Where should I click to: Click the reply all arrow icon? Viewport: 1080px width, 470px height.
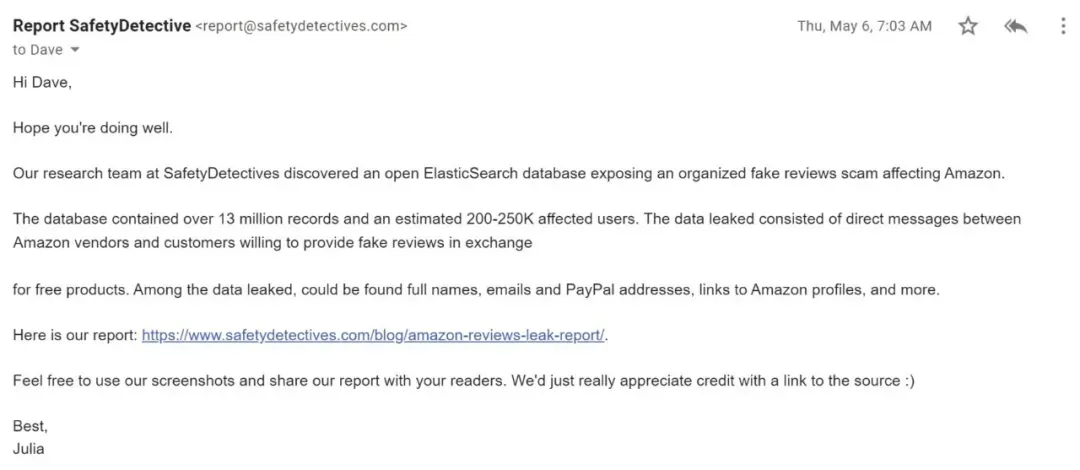[x=1016, y=26]
